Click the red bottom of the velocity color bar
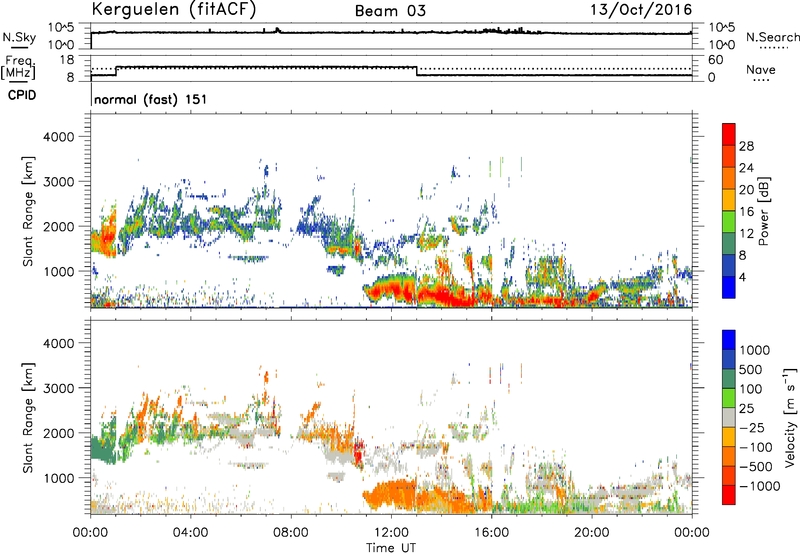800x554 pixels. (x=729, y=495)
